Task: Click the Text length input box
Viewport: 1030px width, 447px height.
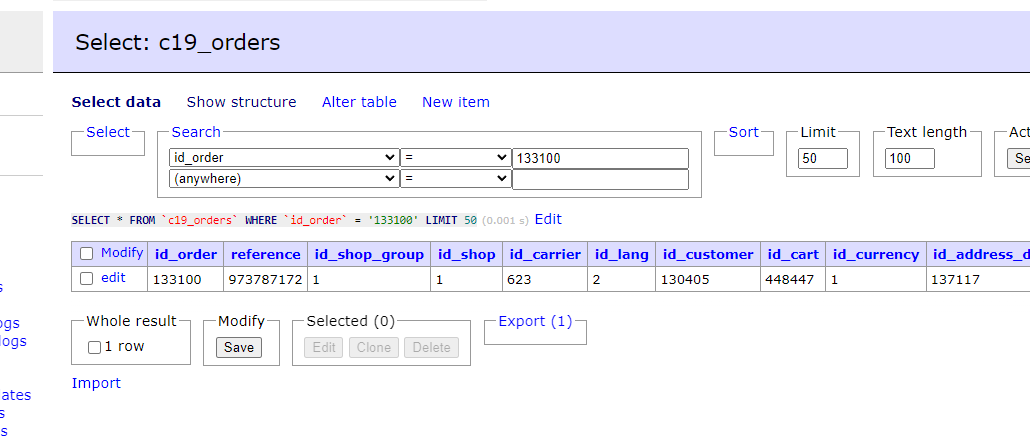Action: 909,158
